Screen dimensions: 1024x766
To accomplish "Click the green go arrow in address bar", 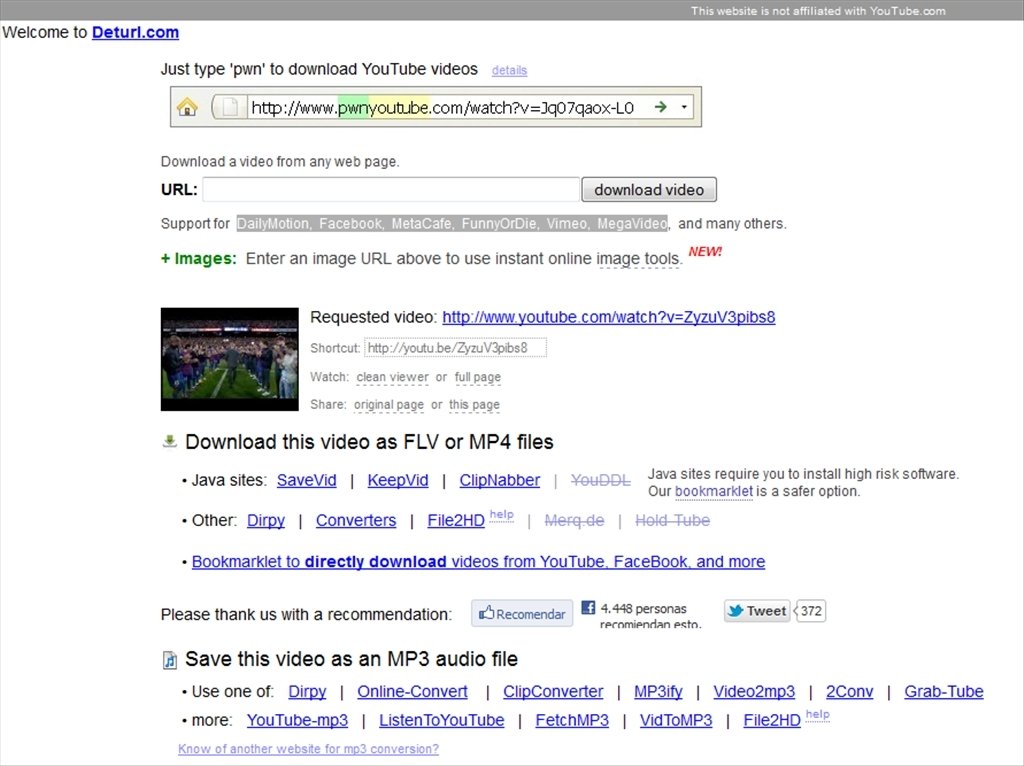I will point(661,106).
